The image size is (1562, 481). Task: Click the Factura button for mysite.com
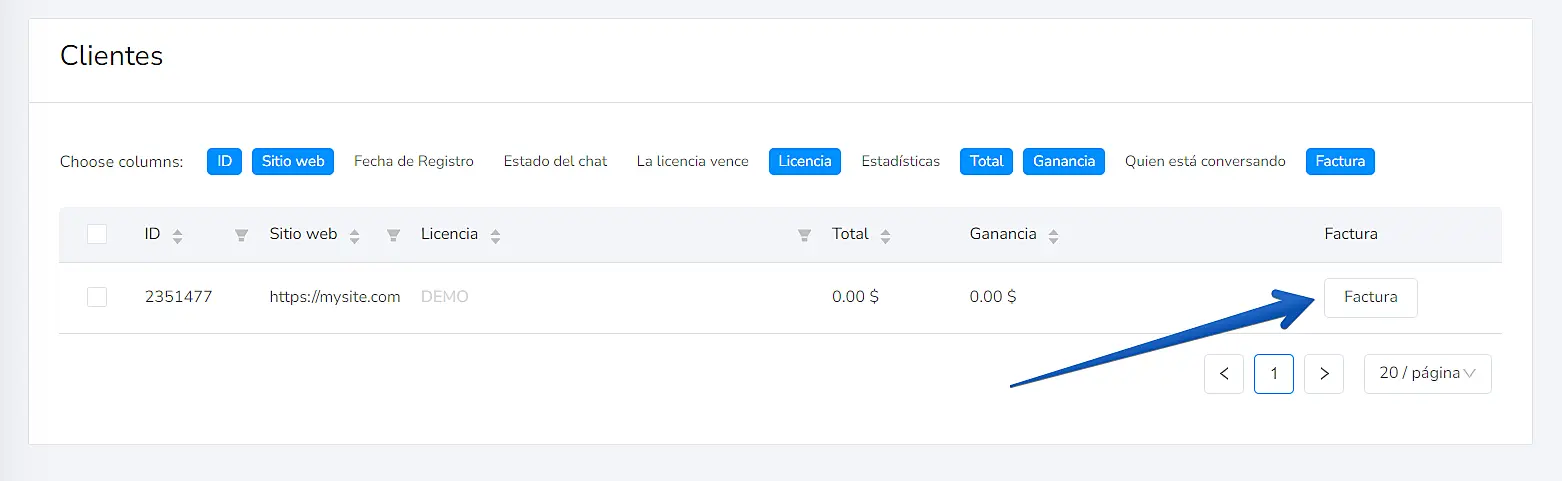[x=1370, y=297]
